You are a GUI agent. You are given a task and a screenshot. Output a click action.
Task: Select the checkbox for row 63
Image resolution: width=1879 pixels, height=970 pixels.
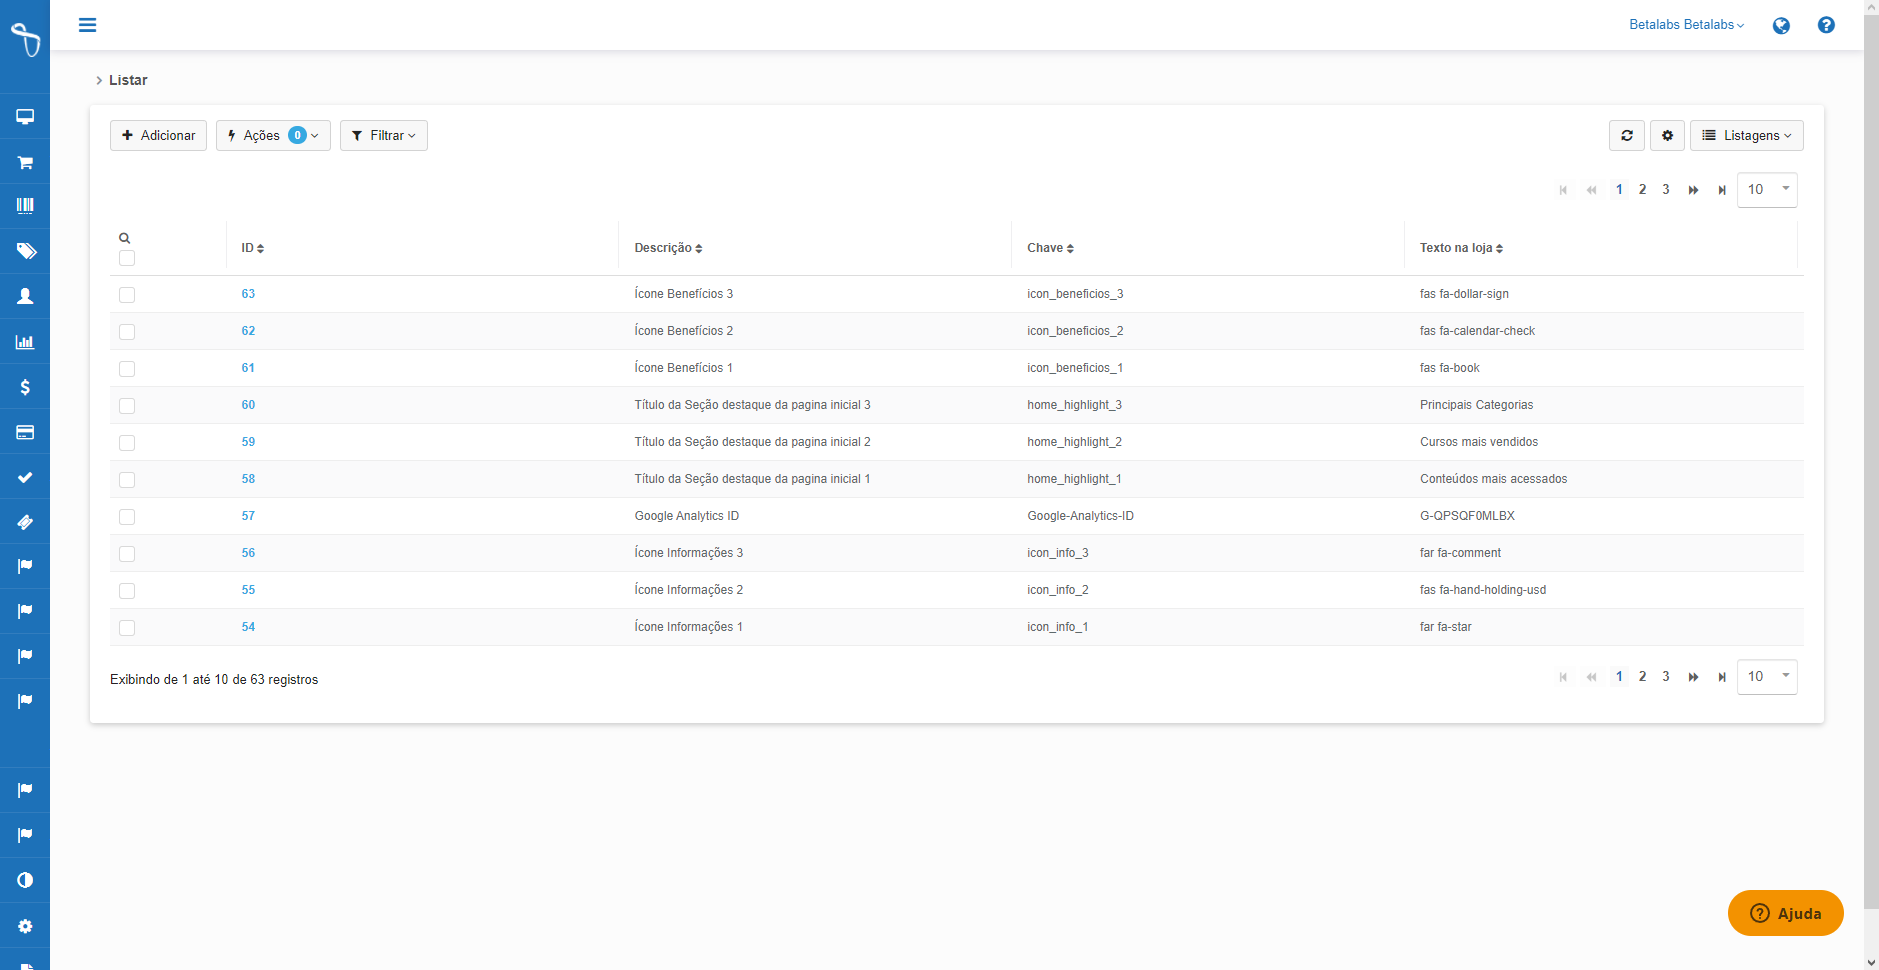[127, 295]
